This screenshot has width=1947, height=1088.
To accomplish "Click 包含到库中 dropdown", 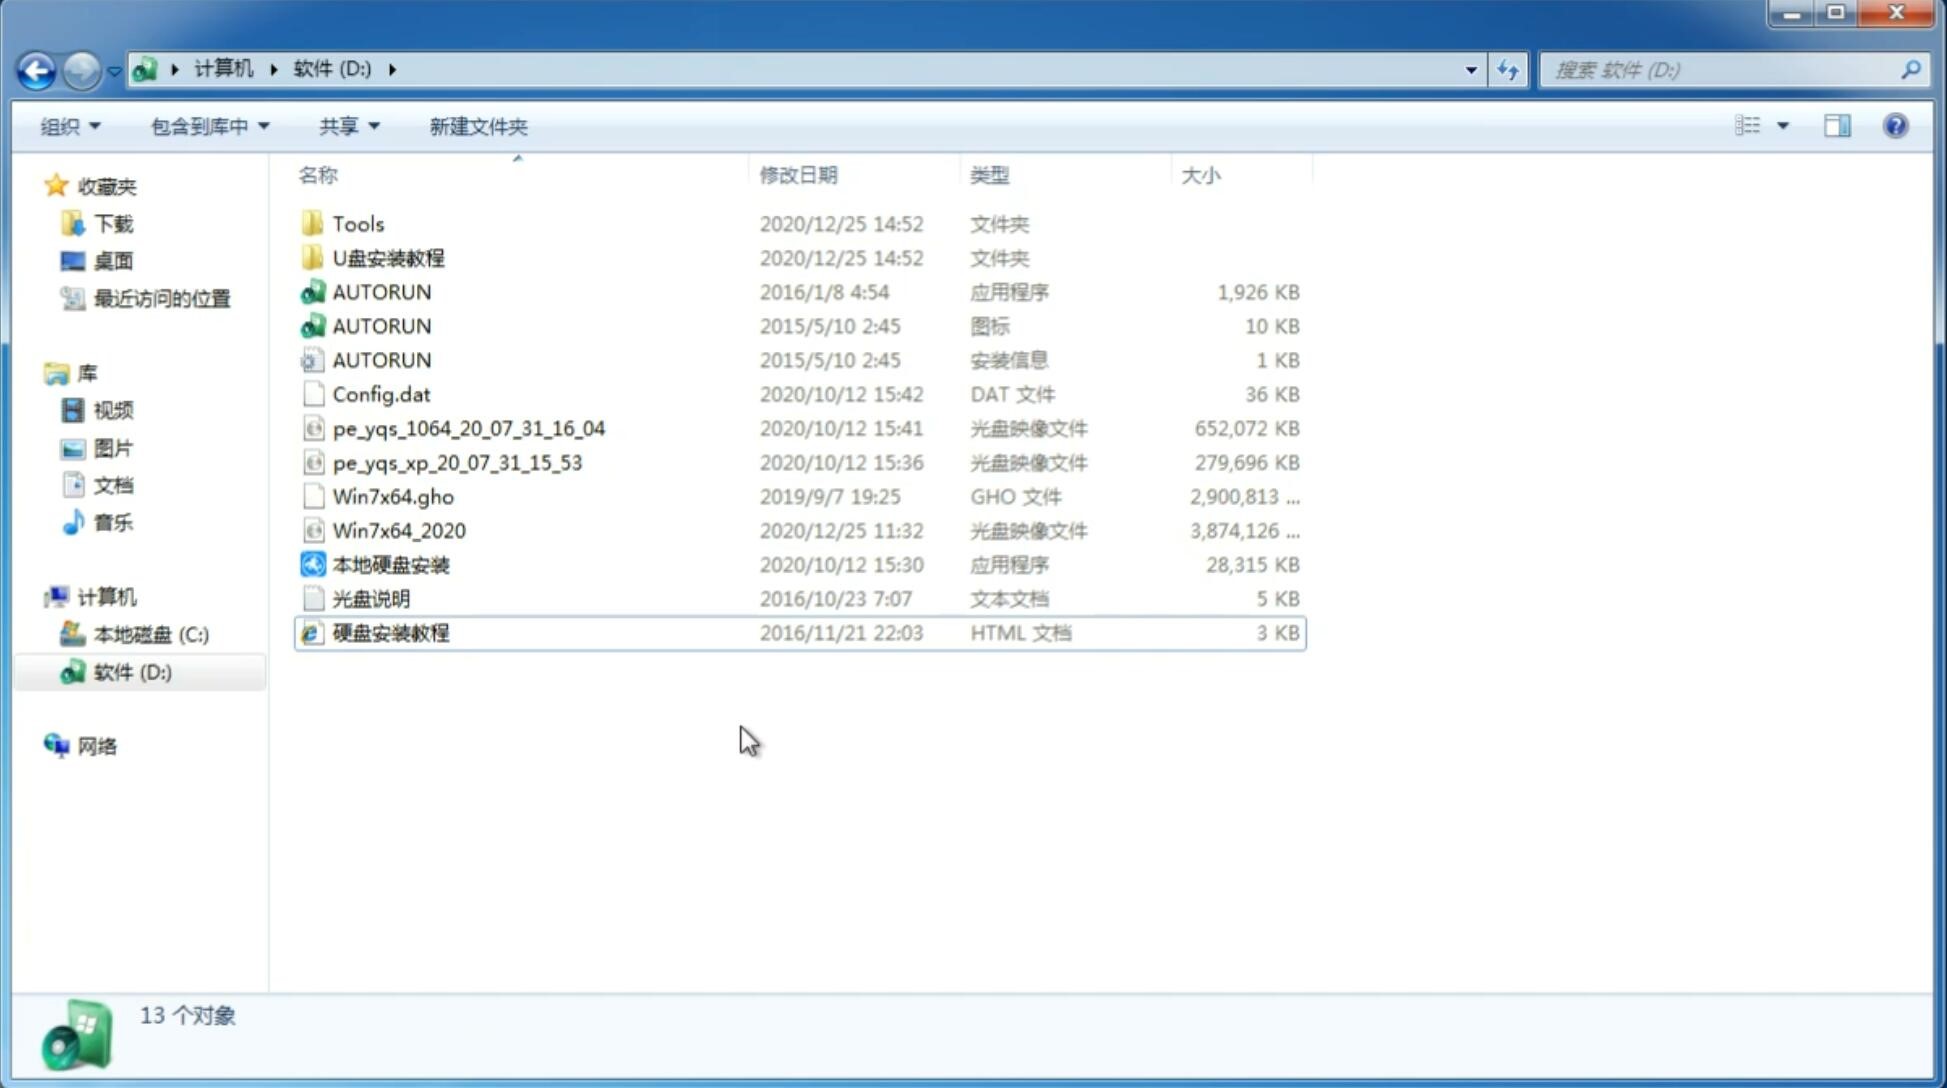I will [x=209, y=124].
